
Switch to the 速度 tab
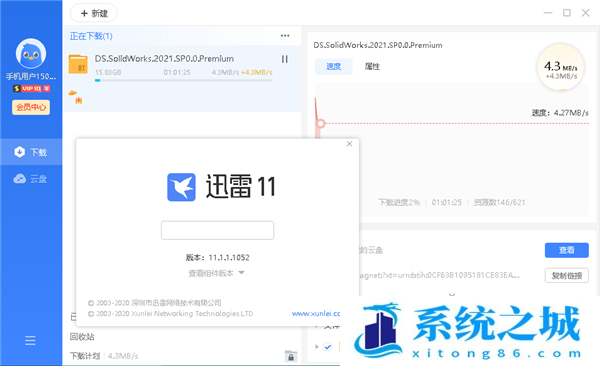(x=333, y=67)
